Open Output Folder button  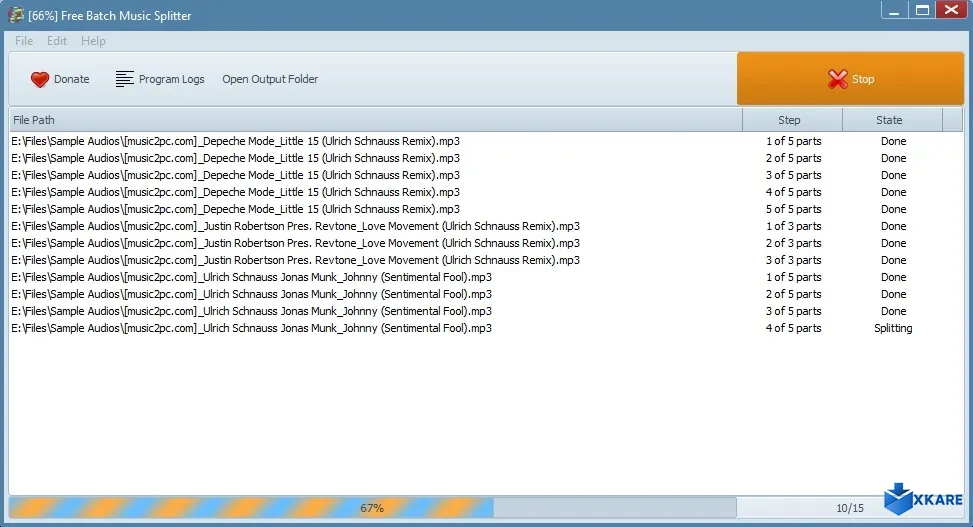(x=270, y=79)
